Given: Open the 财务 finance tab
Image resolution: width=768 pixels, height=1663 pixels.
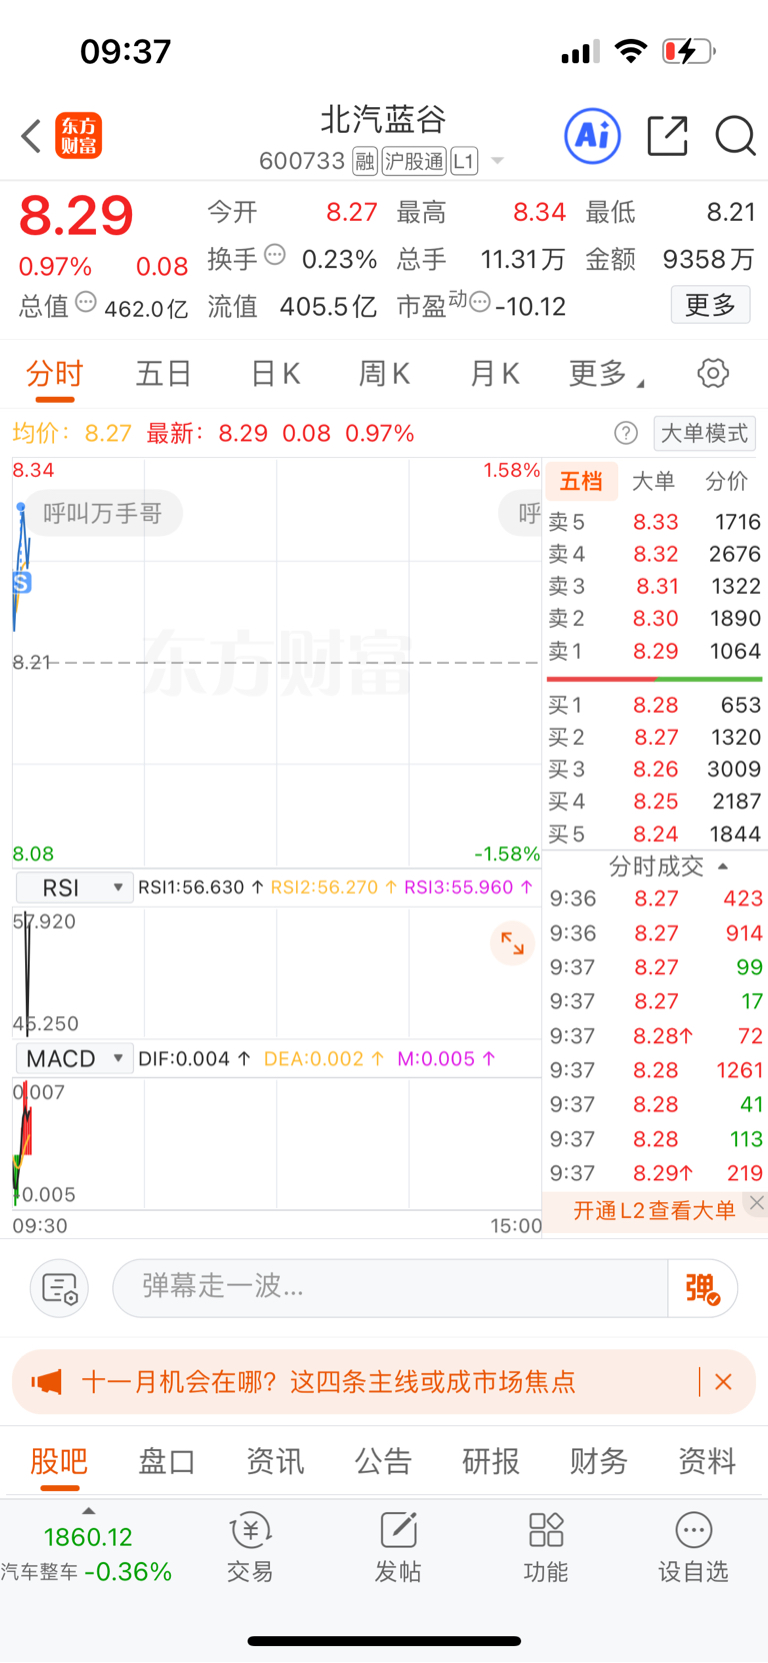Looking at the screenshot, I should click(599, 1462).
